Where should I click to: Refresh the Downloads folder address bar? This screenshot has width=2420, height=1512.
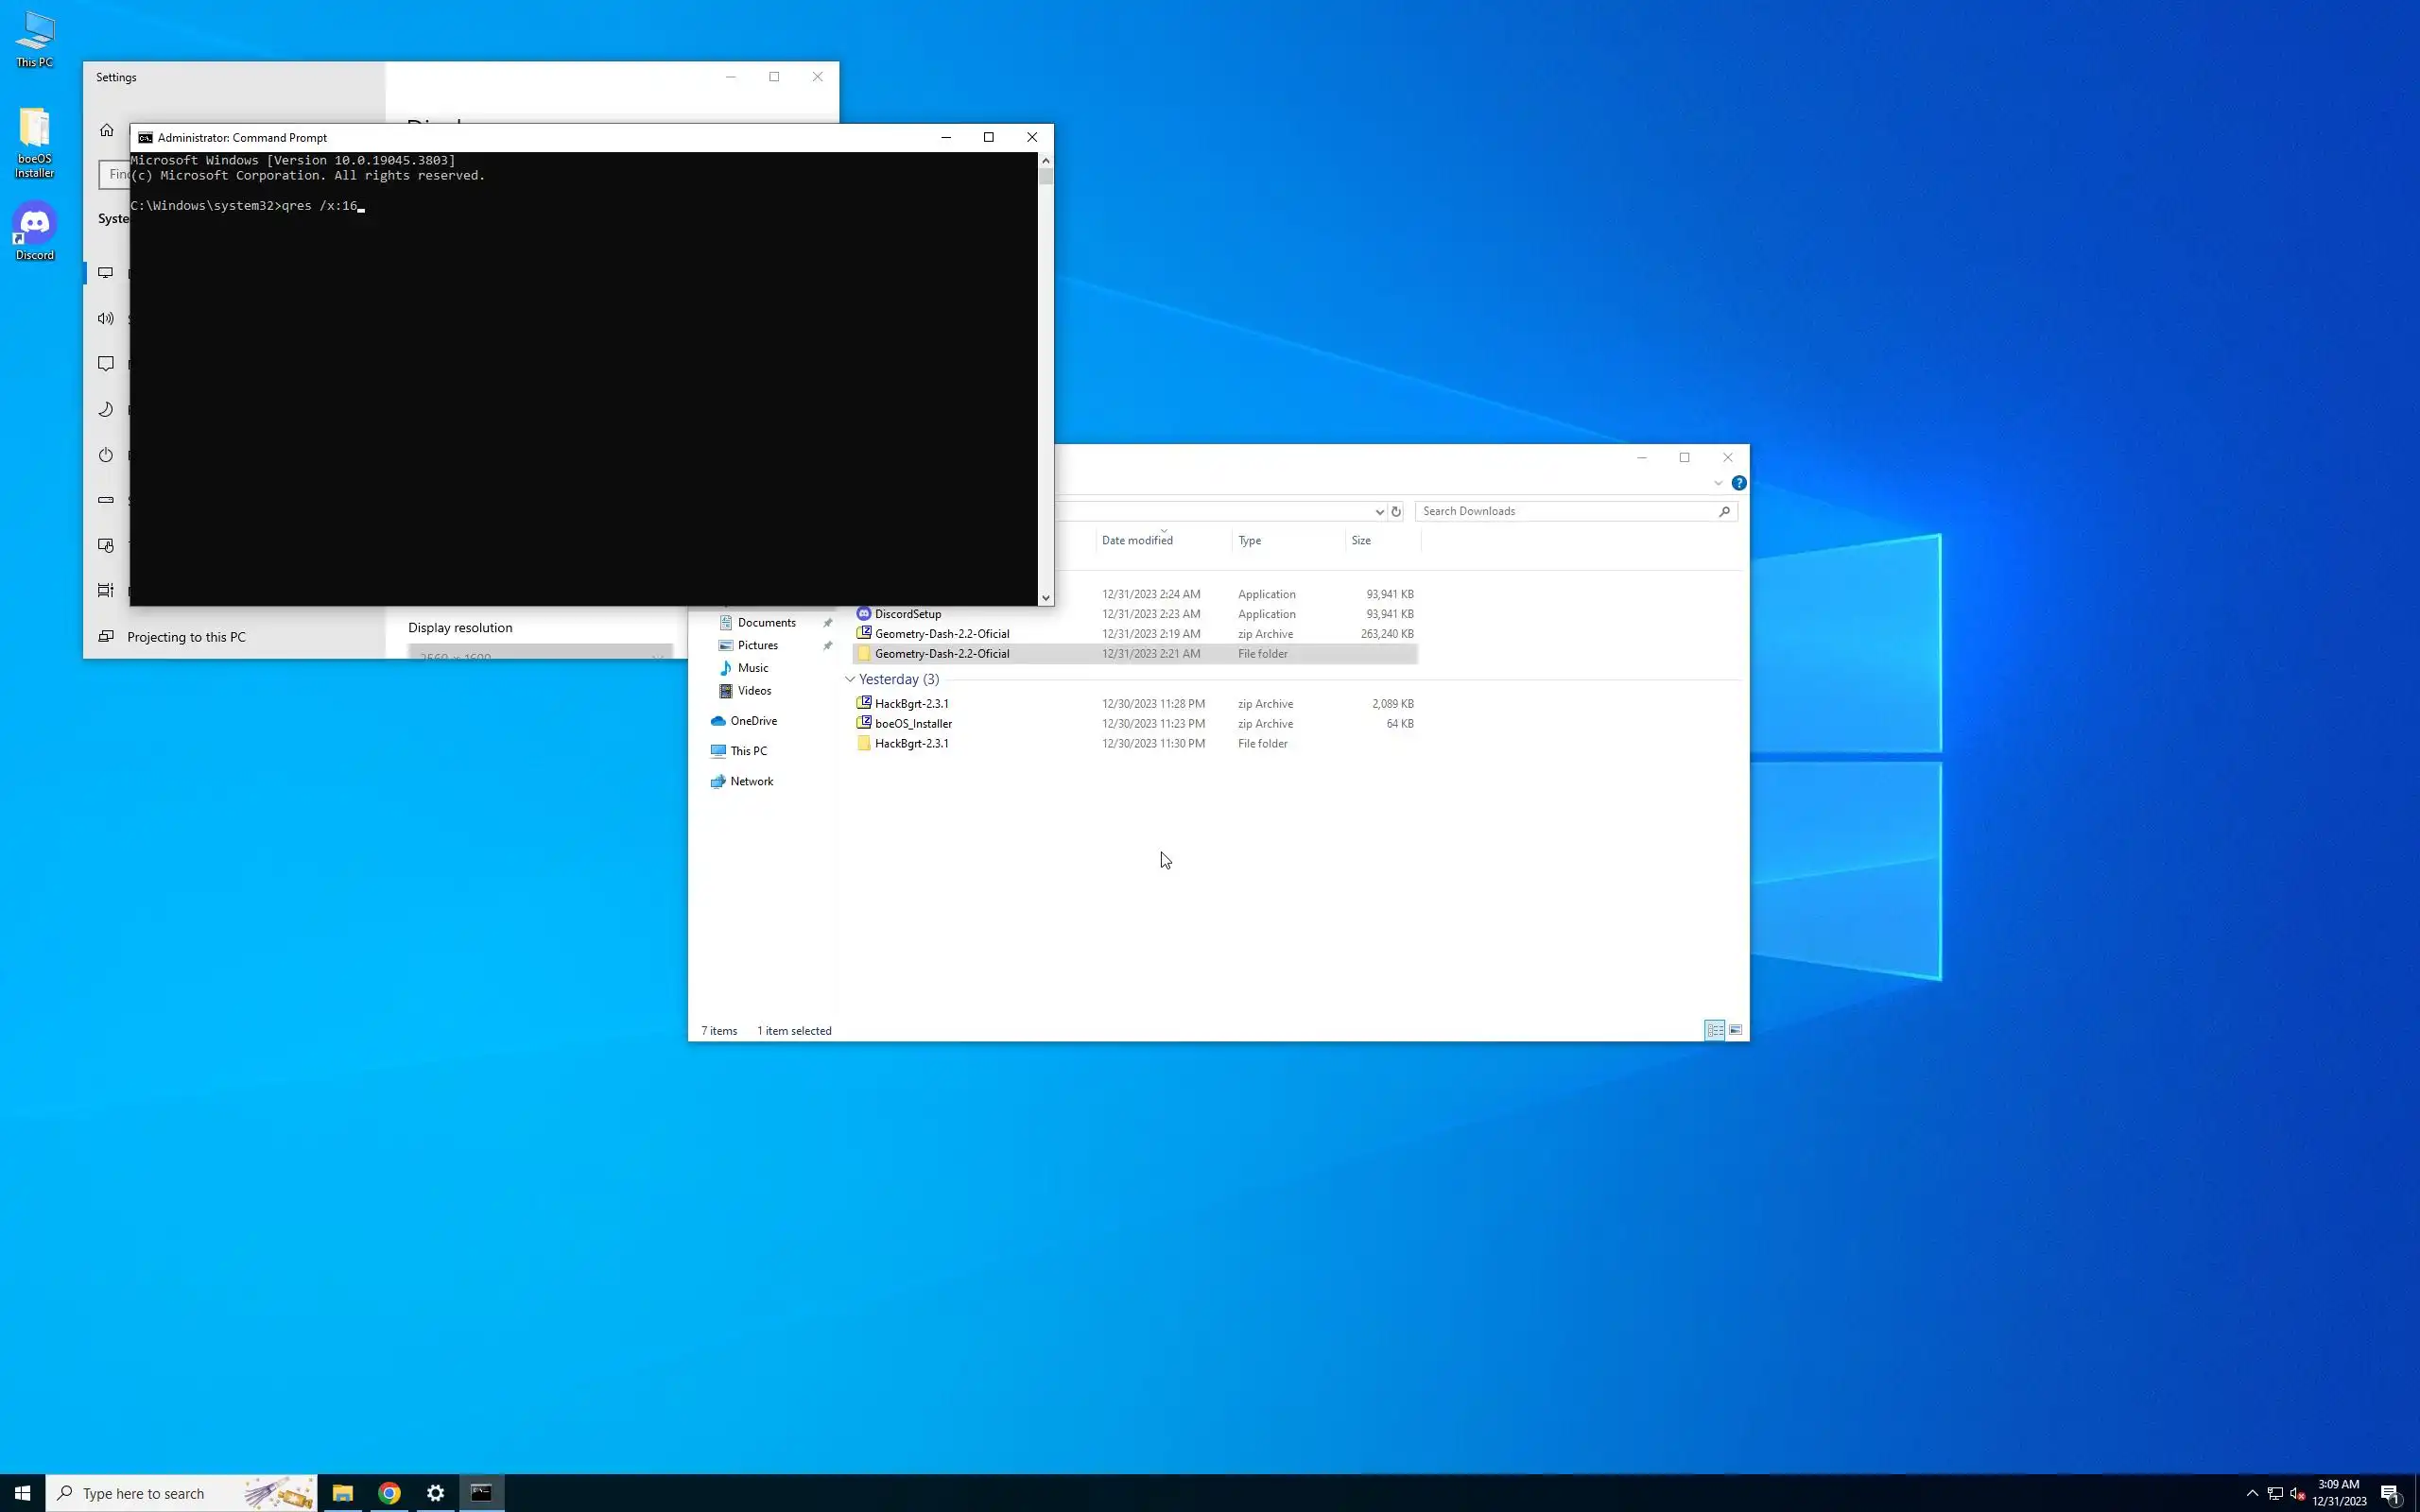[1396, 511]
